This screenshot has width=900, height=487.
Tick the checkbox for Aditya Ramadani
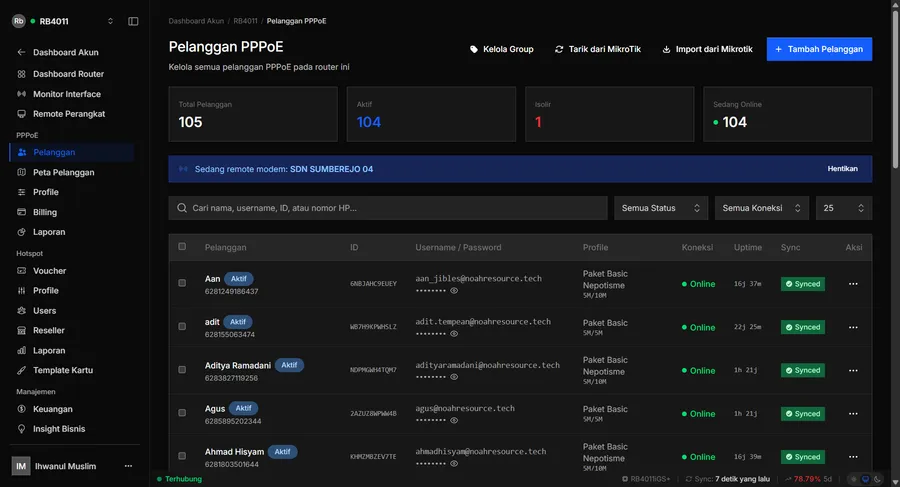(x=182, y=370)
